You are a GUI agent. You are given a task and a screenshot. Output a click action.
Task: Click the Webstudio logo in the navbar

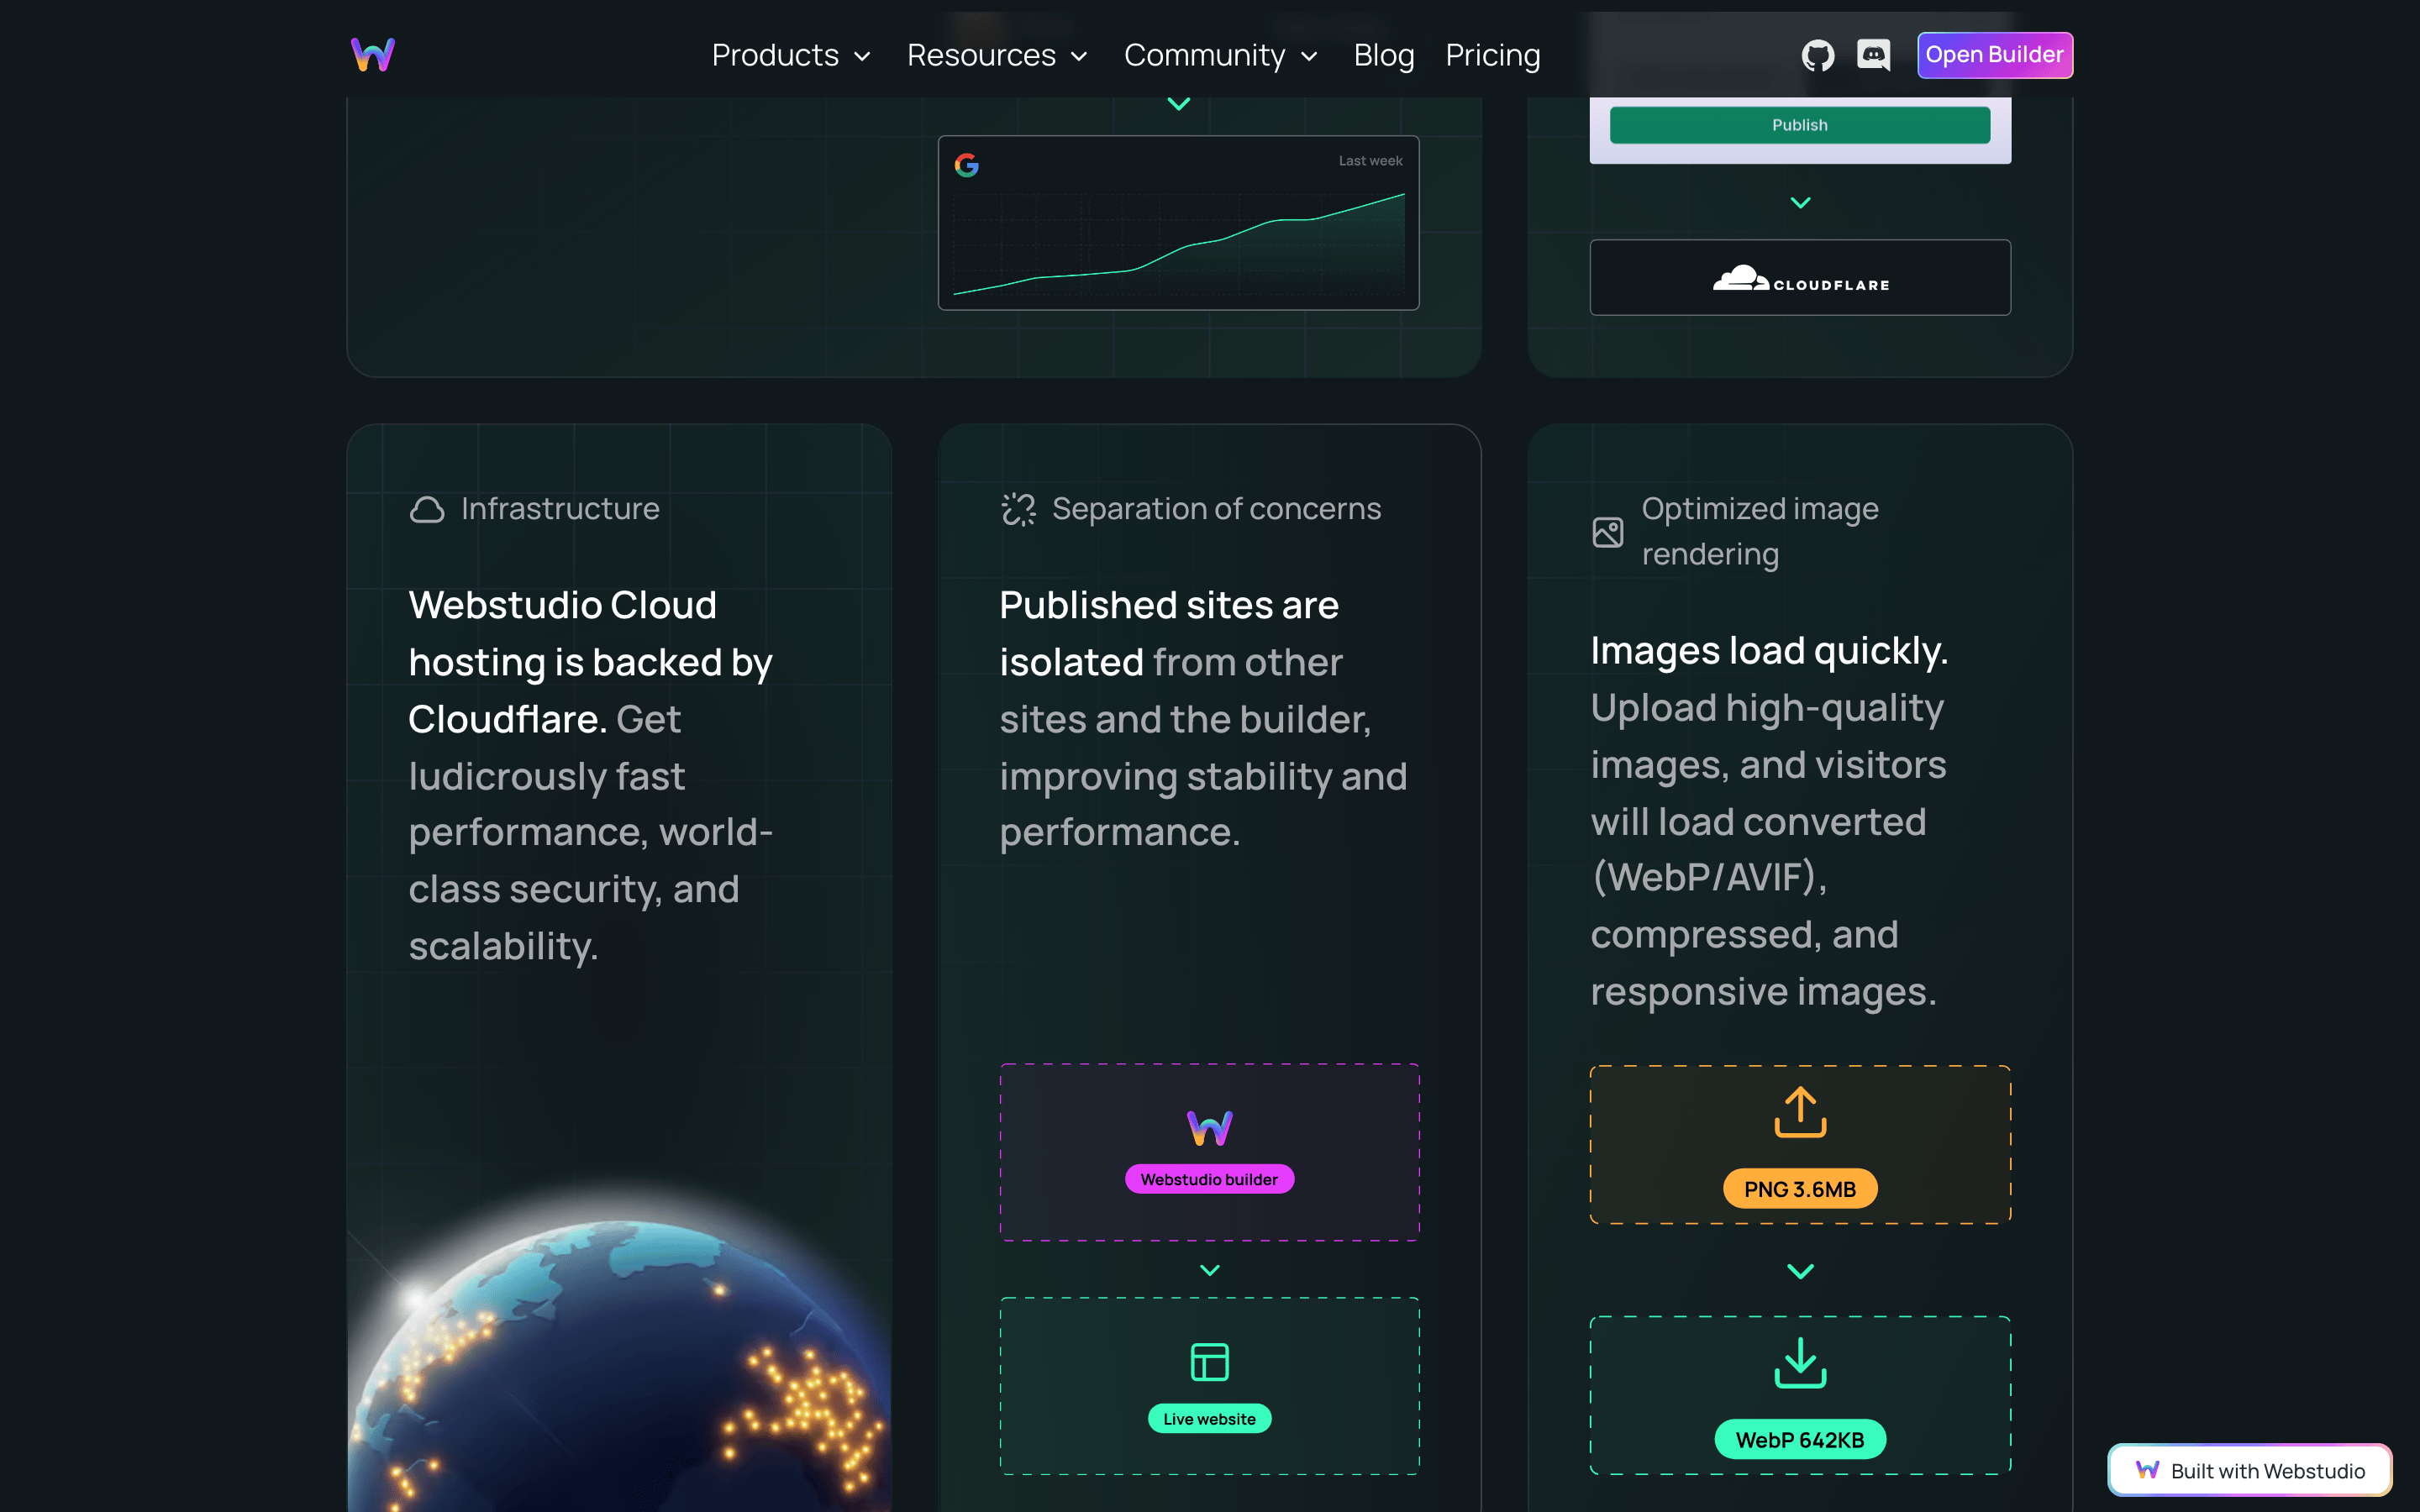tap(373, 55)
